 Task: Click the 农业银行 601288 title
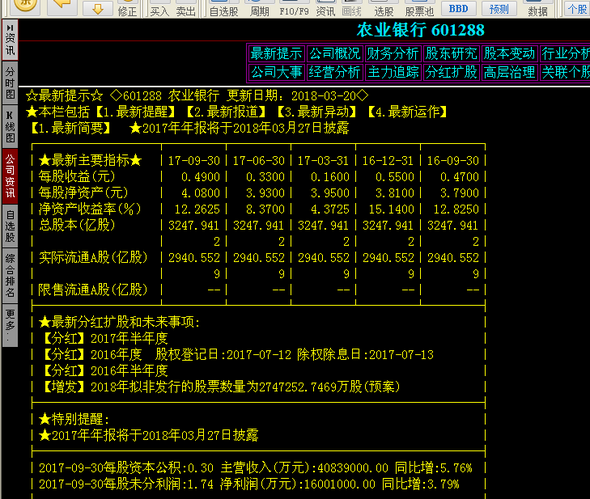420,30
